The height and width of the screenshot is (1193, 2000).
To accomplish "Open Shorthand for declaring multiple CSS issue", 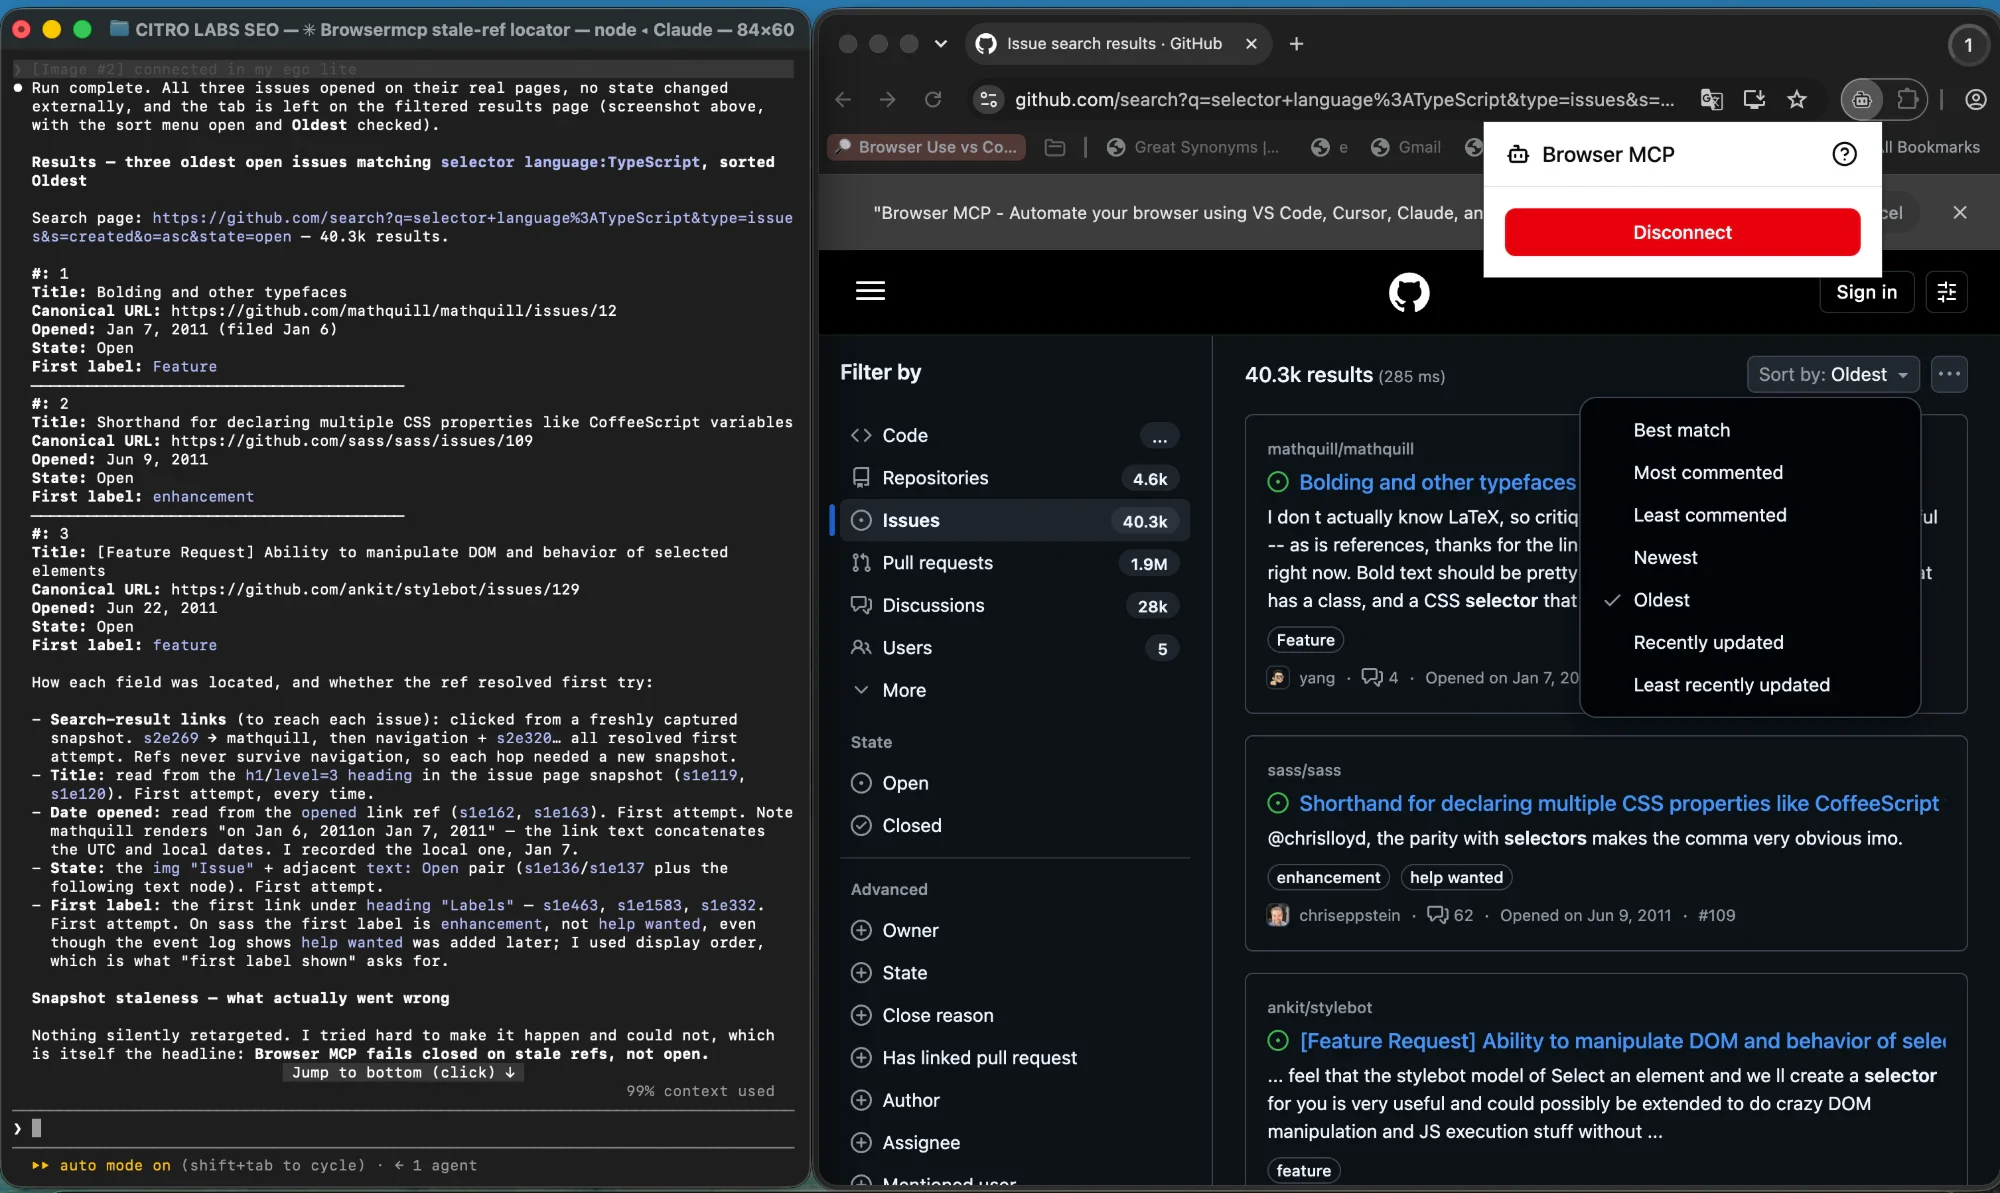I will pos(1618,804).
